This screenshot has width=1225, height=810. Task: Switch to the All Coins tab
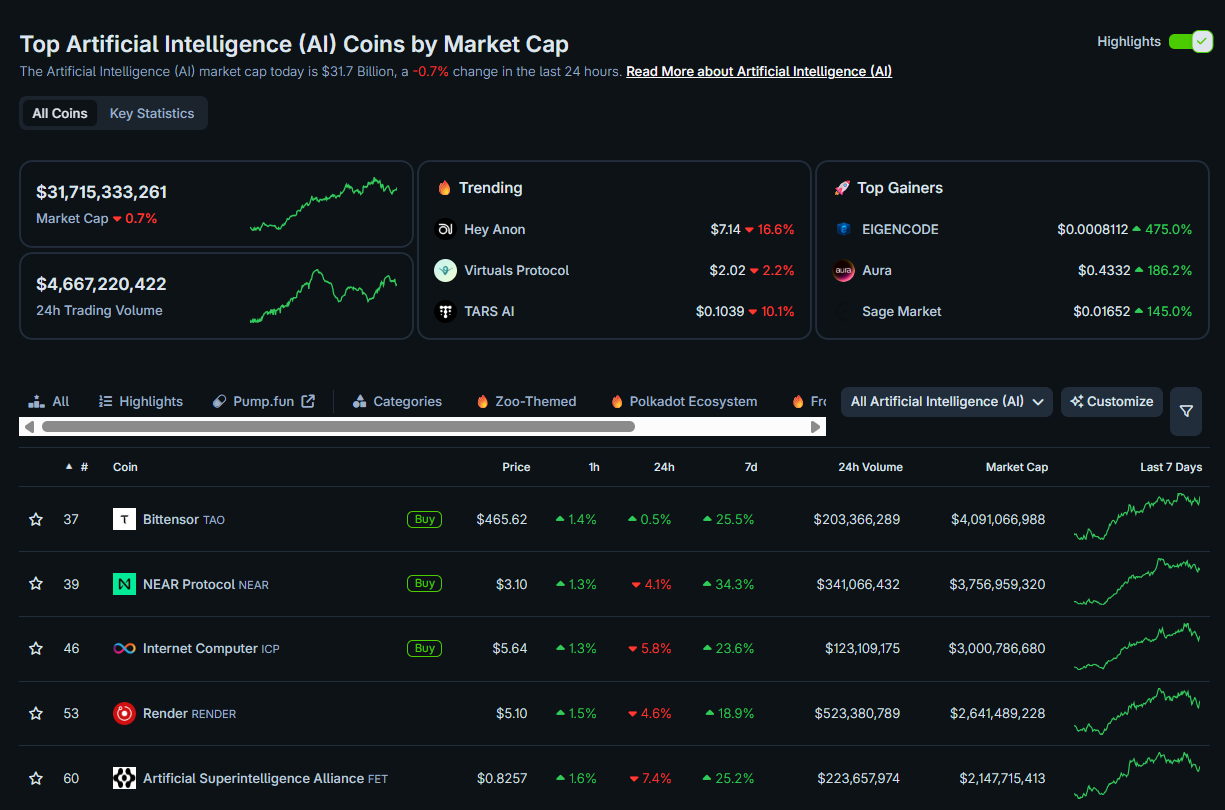click(60, 113)
